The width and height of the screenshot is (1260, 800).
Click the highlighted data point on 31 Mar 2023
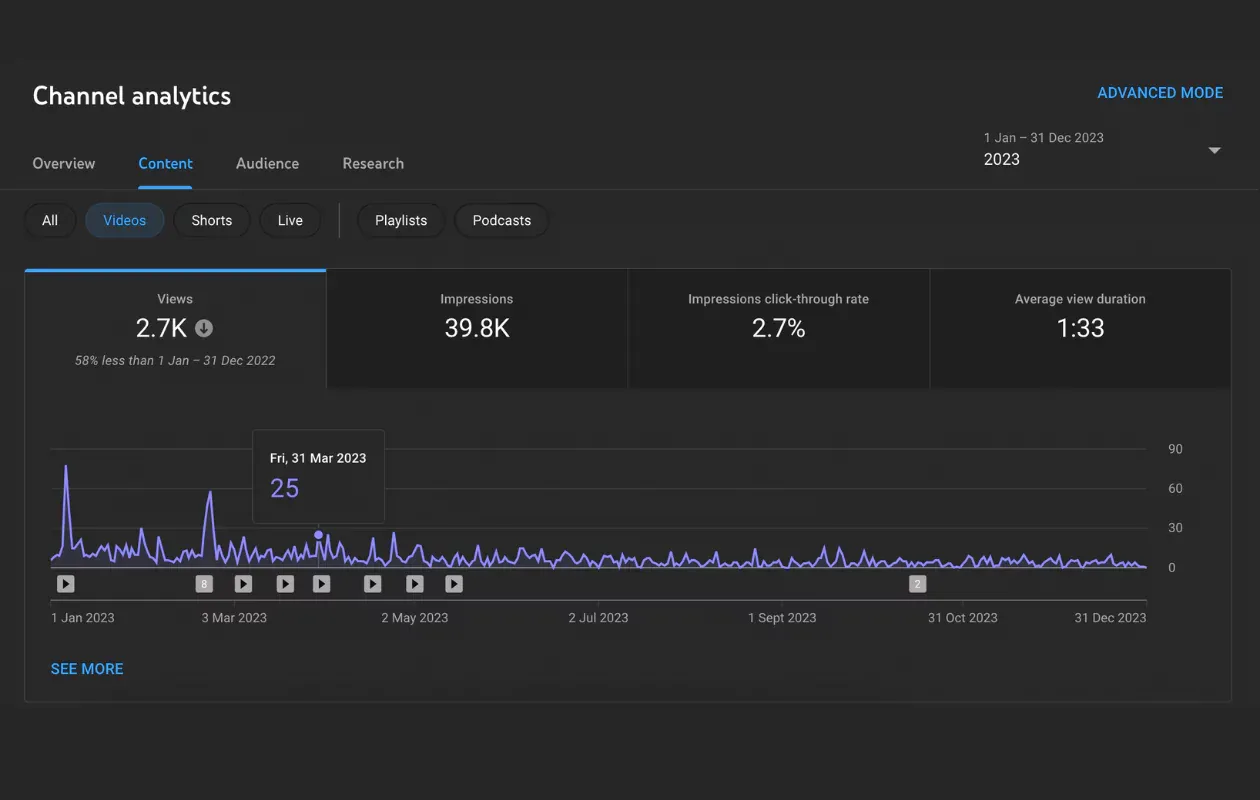(319, 535)
